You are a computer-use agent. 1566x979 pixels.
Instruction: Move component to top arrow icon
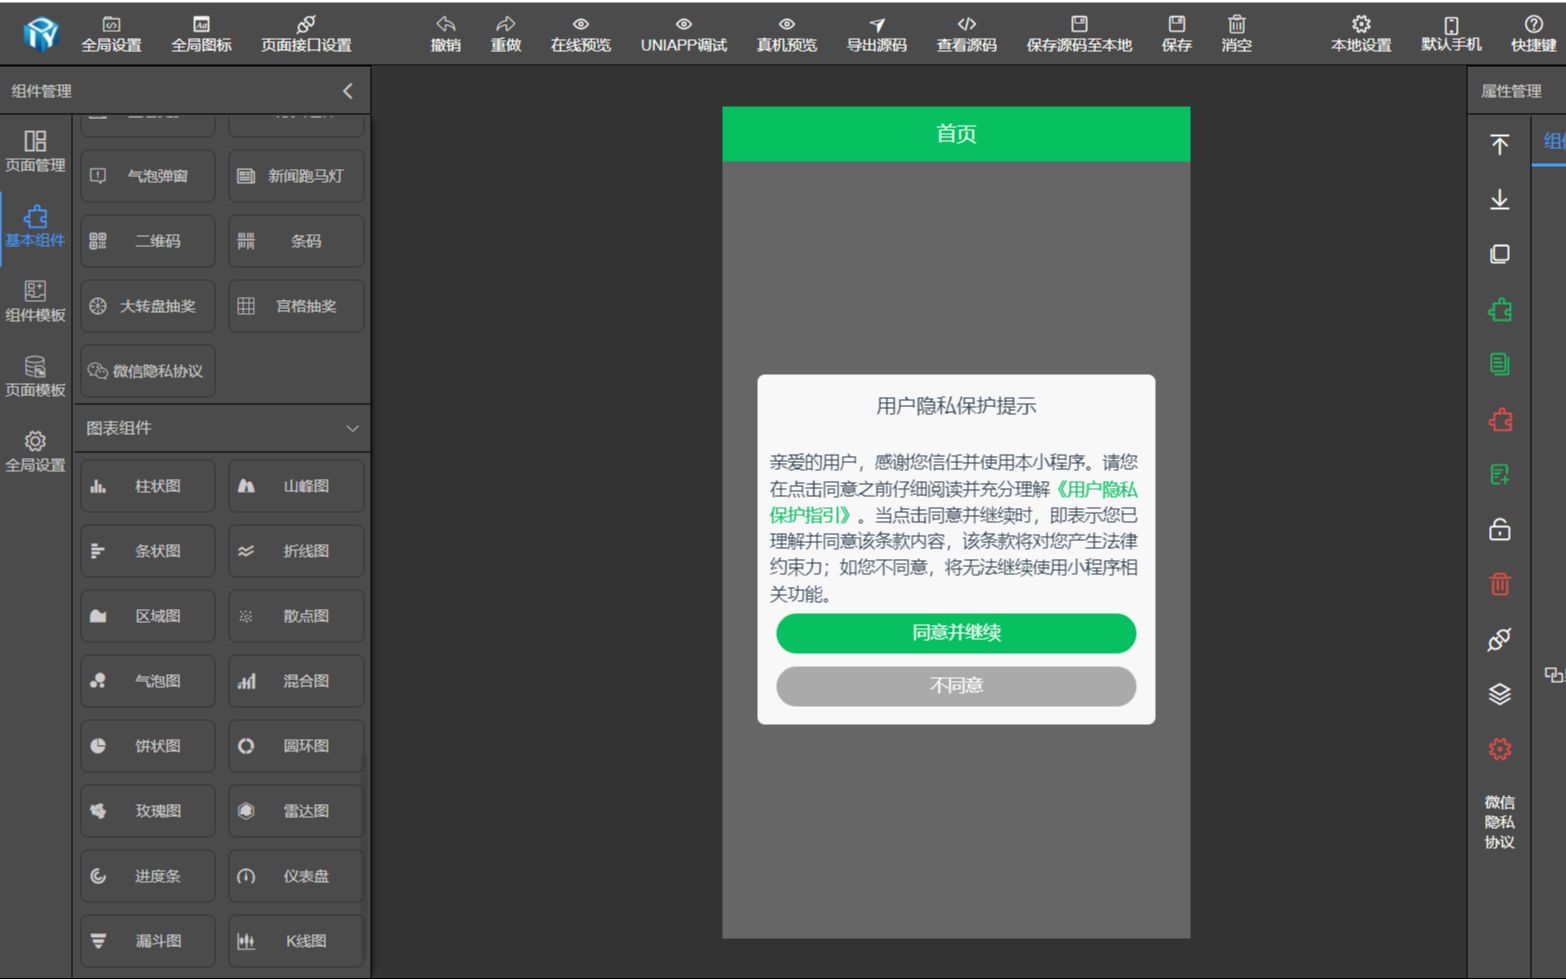coord(1499,145)
